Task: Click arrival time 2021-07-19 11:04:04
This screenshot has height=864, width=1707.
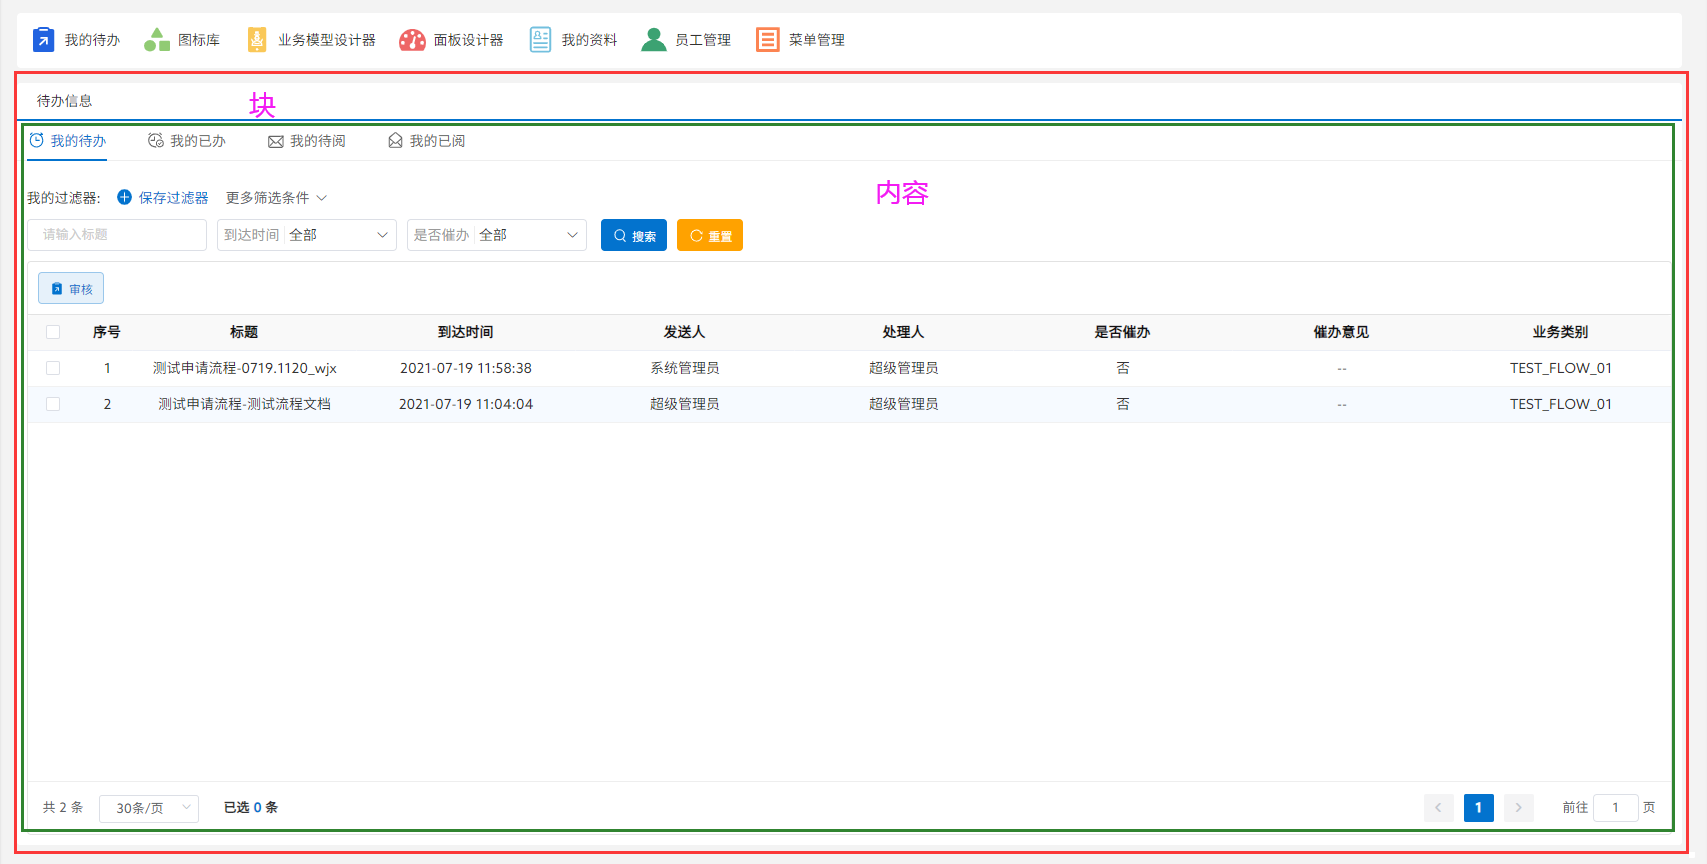Action: point(466,404)
